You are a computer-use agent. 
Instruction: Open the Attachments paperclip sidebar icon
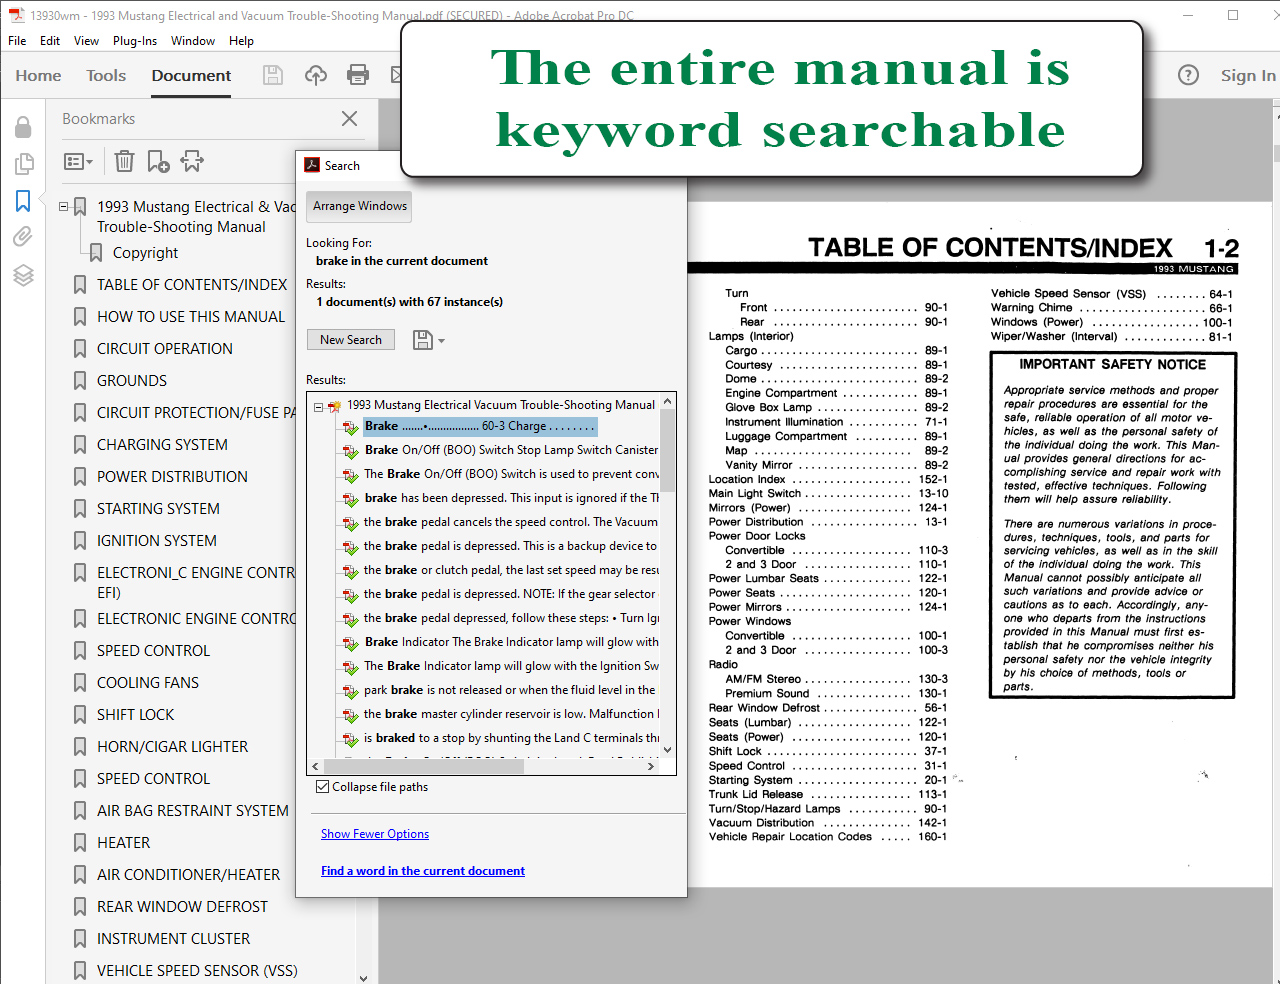coord(23,237)
